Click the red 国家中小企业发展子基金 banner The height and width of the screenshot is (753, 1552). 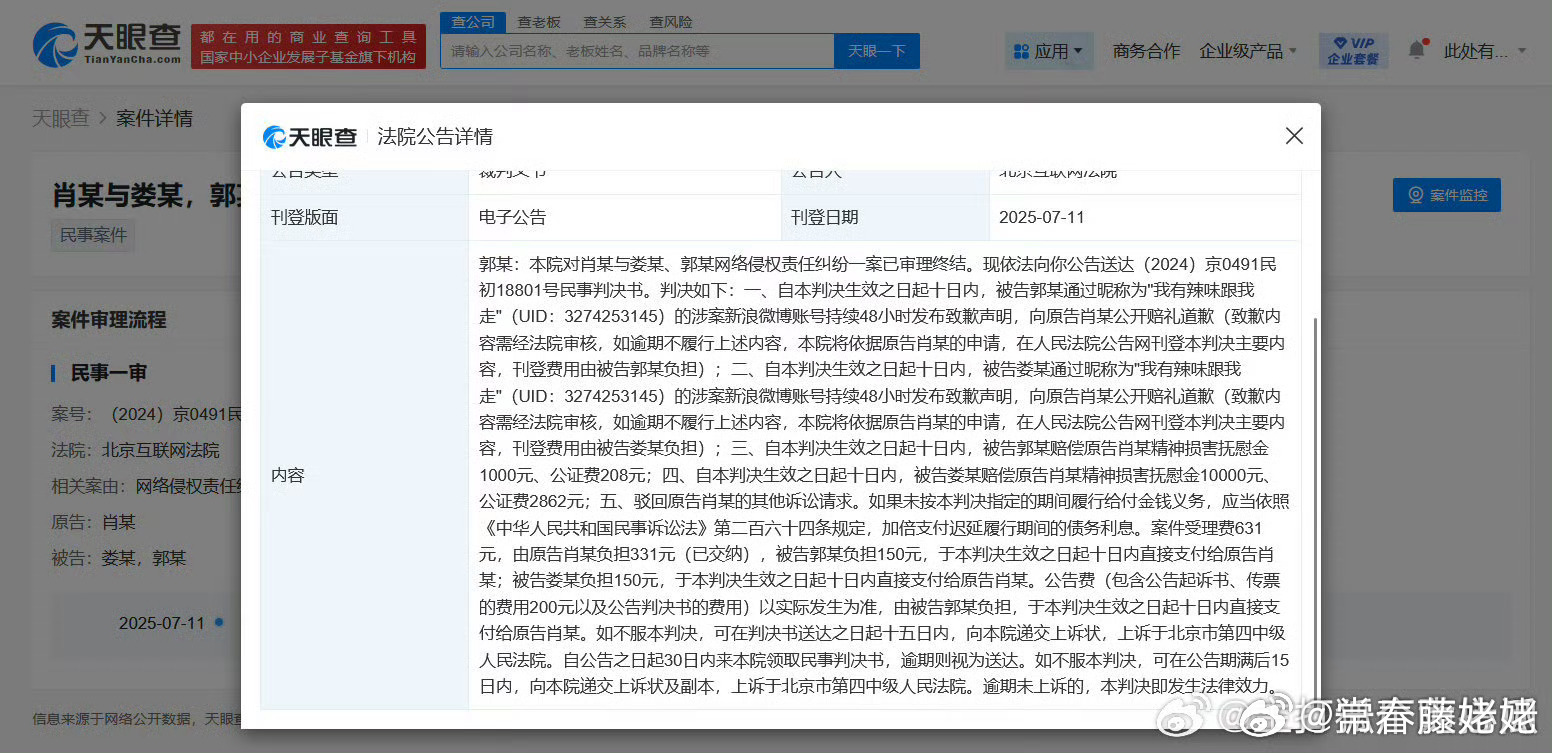(308, 47)
